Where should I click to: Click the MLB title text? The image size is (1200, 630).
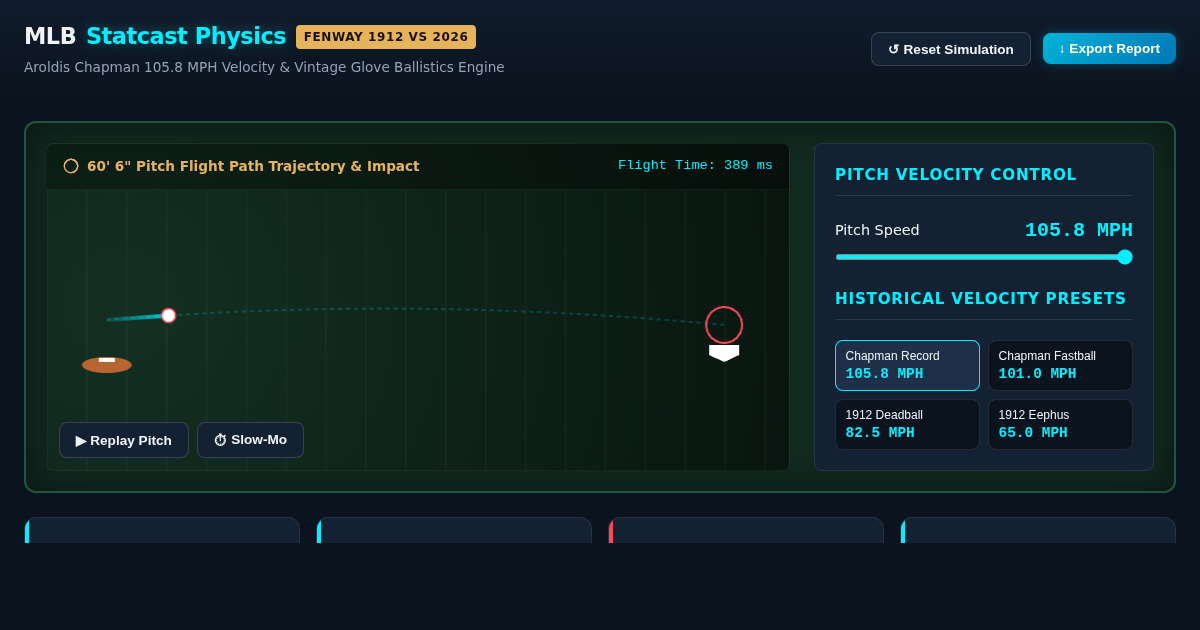(x=50, y=36)
